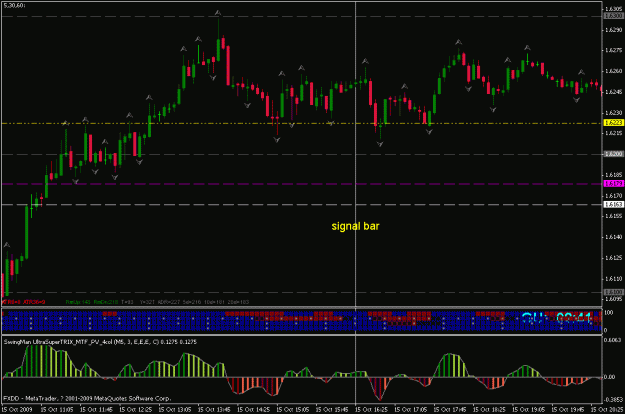Select the magenta 1.6179 price level tag
Viewport: 625px width, 414px height.
point(614,184)
